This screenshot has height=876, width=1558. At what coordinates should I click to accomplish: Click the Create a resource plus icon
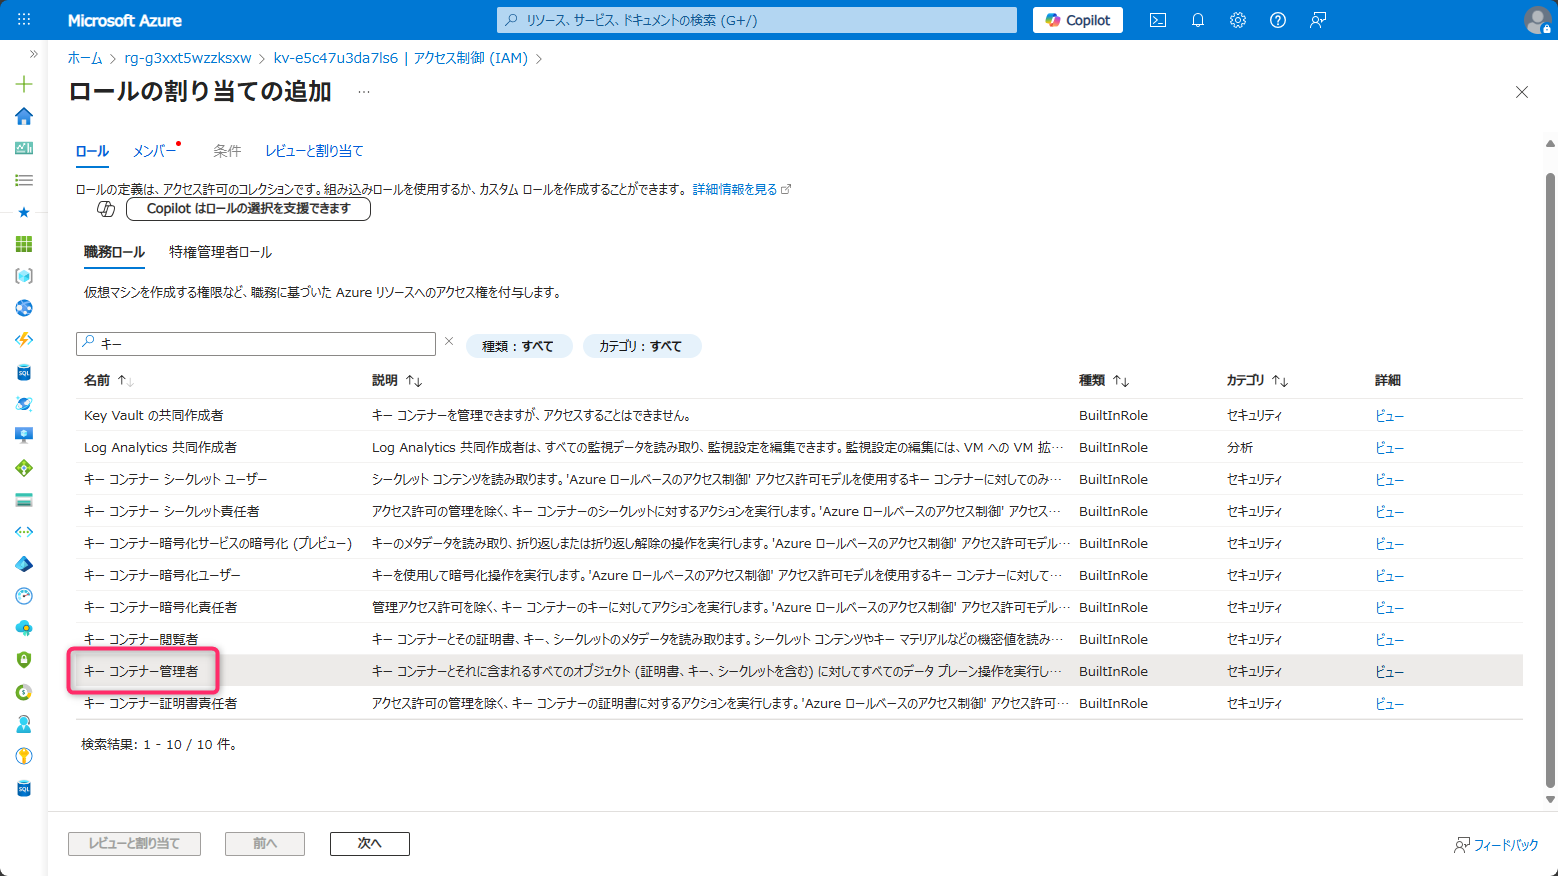[24, 84]
